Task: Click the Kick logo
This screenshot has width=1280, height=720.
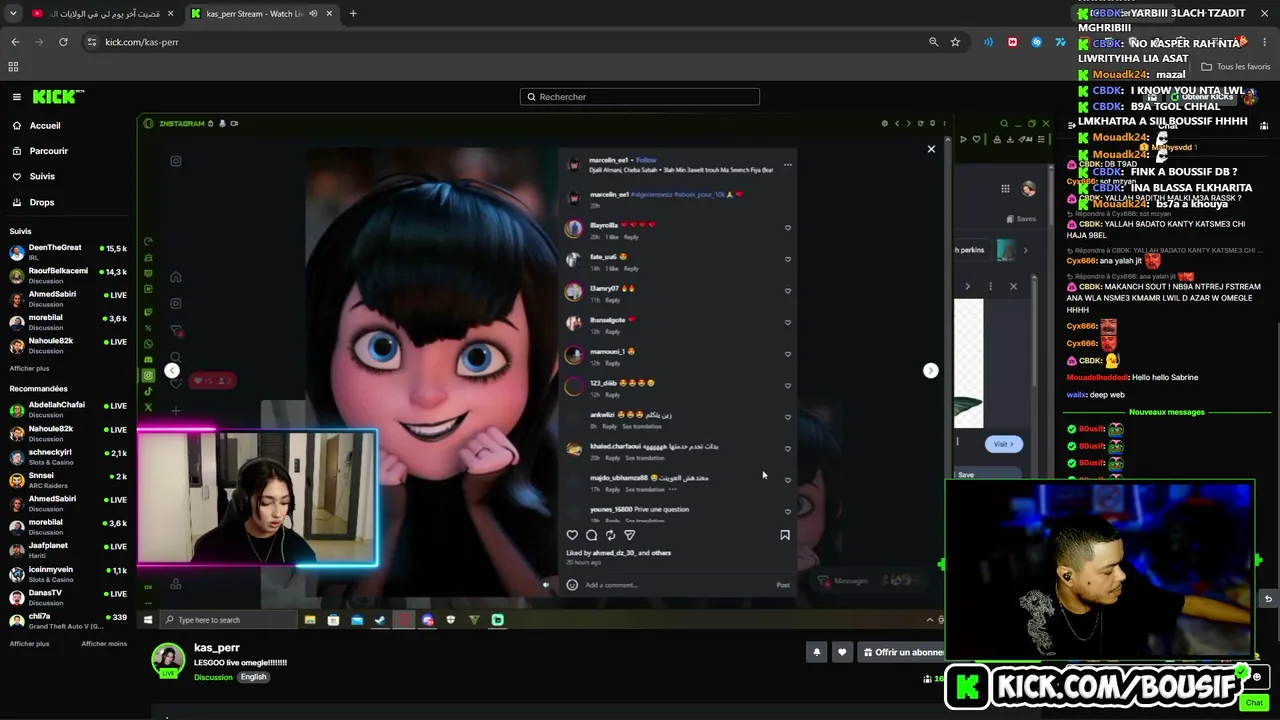Action: (58, 97)
